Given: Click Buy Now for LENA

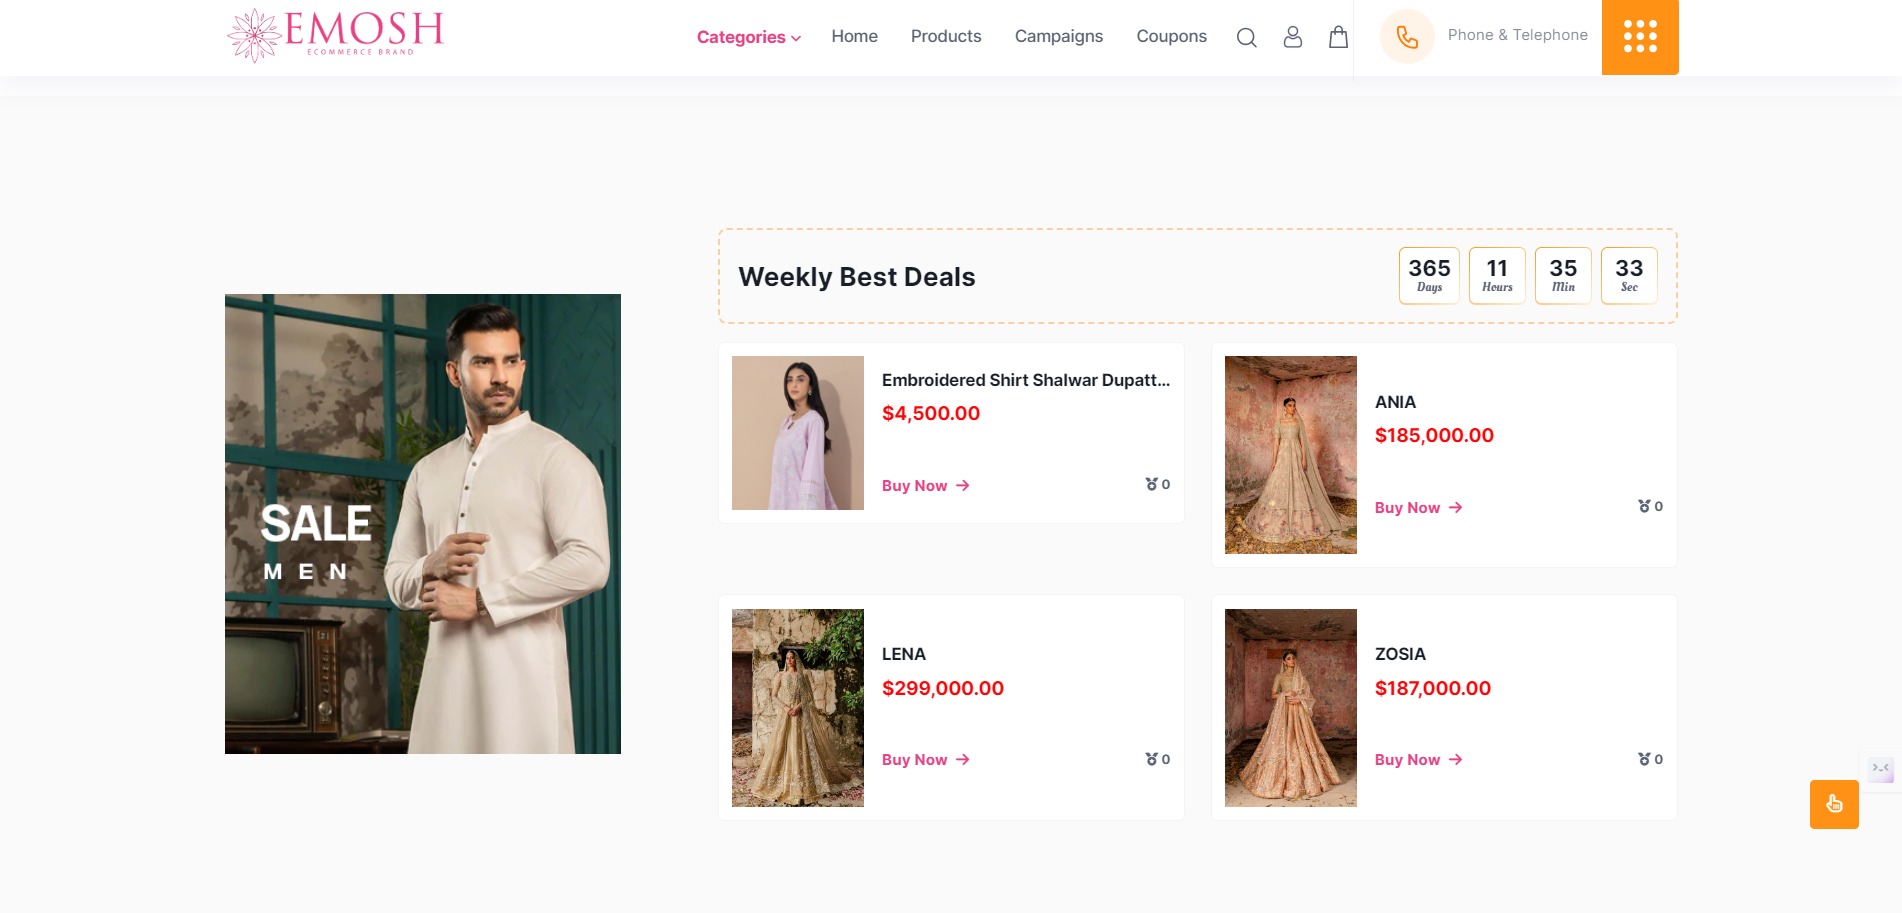Looking at the screenshot, I should point(925,760).
